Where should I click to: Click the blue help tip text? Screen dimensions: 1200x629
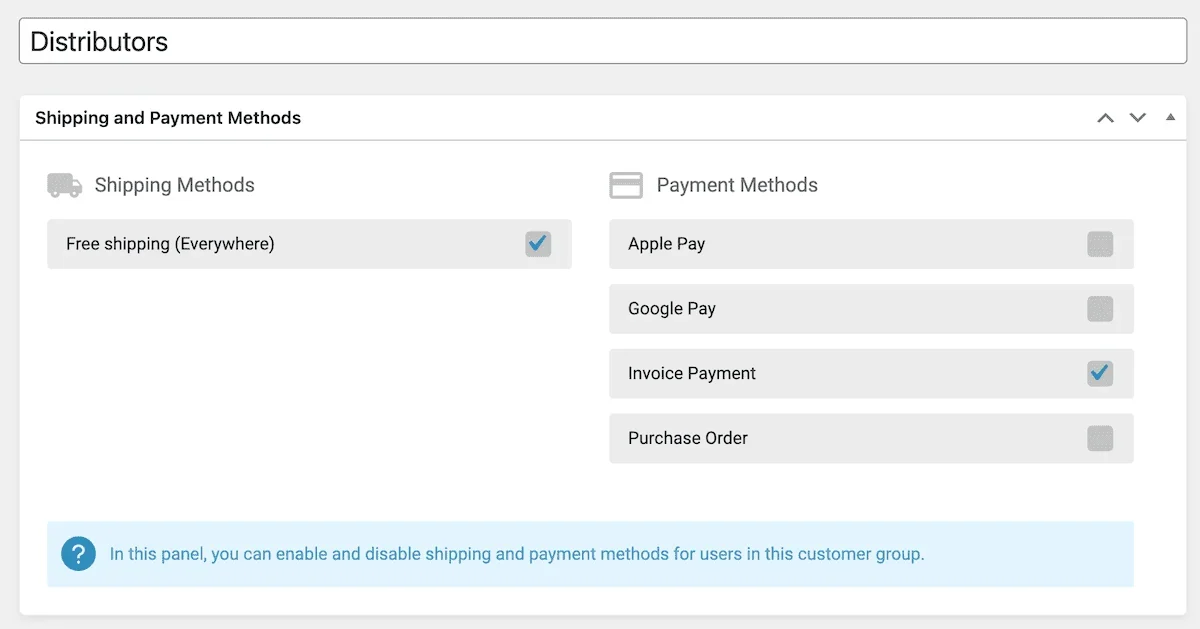[515, 553]
